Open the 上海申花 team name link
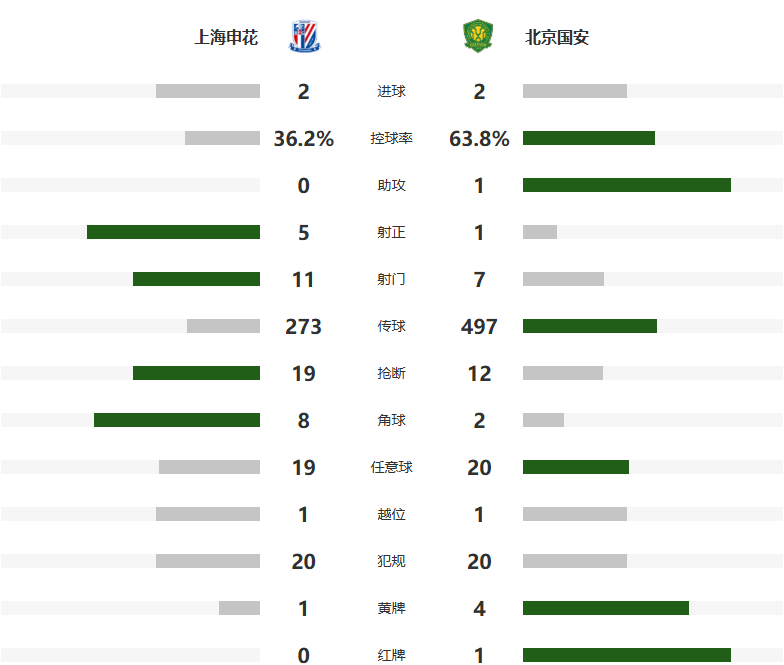This screenshot has height=665, width=784. pos(226,37)
